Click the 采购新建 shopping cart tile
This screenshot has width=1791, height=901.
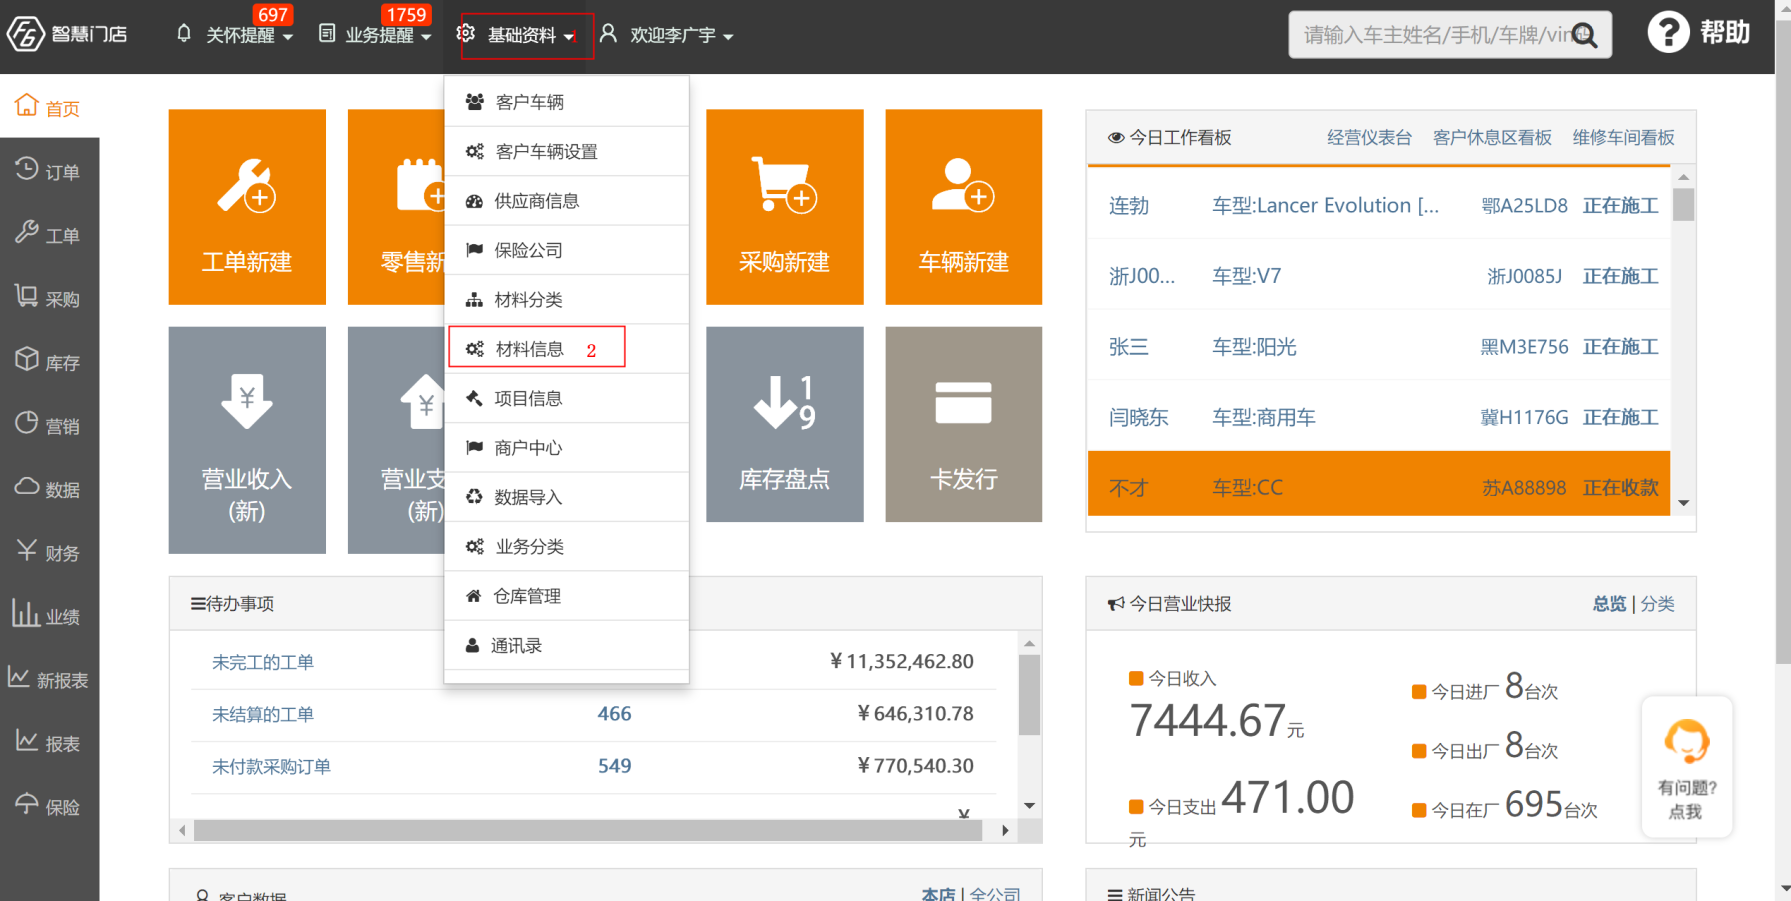tap(784, 207)
